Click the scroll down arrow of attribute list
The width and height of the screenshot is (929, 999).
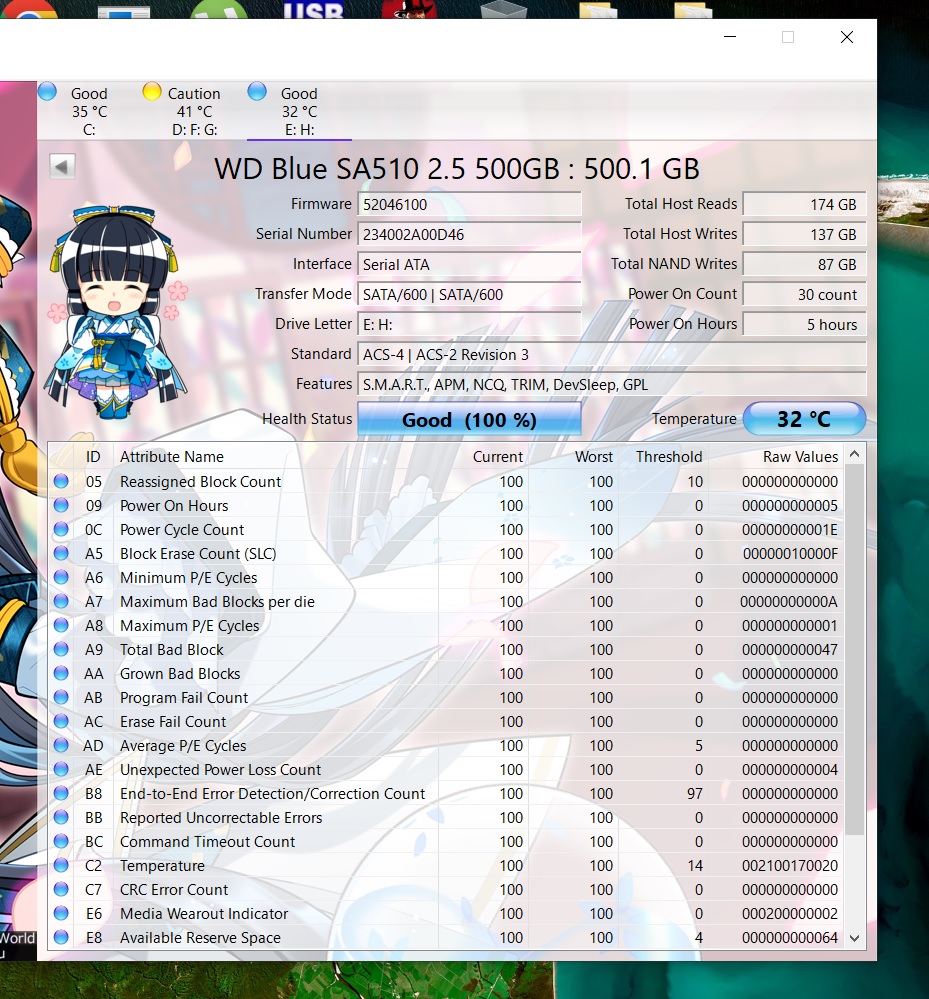click(855, 938)
